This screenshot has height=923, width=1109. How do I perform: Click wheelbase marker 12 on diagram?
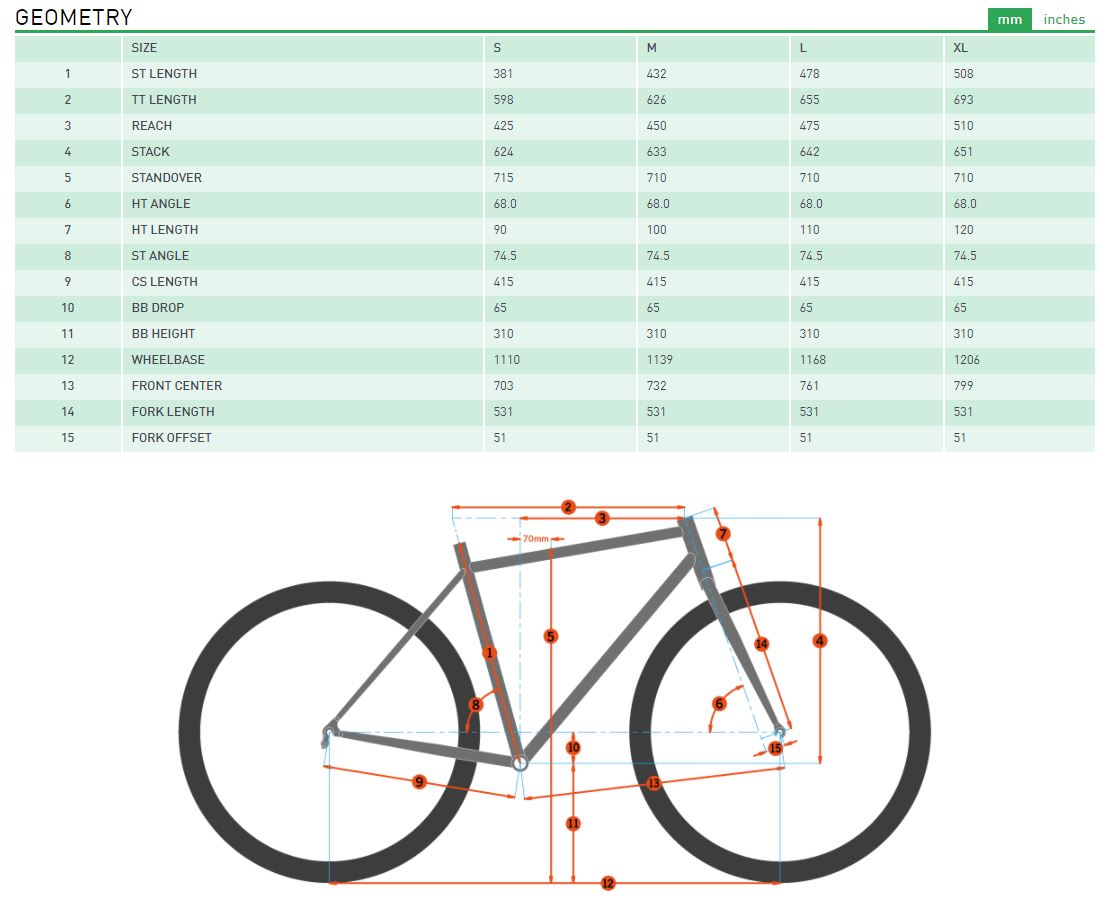coord(607,883)
